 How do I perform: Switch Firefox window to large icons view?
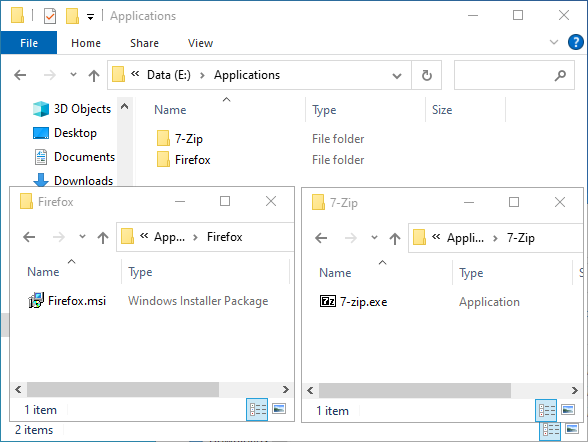coord(279,409)
